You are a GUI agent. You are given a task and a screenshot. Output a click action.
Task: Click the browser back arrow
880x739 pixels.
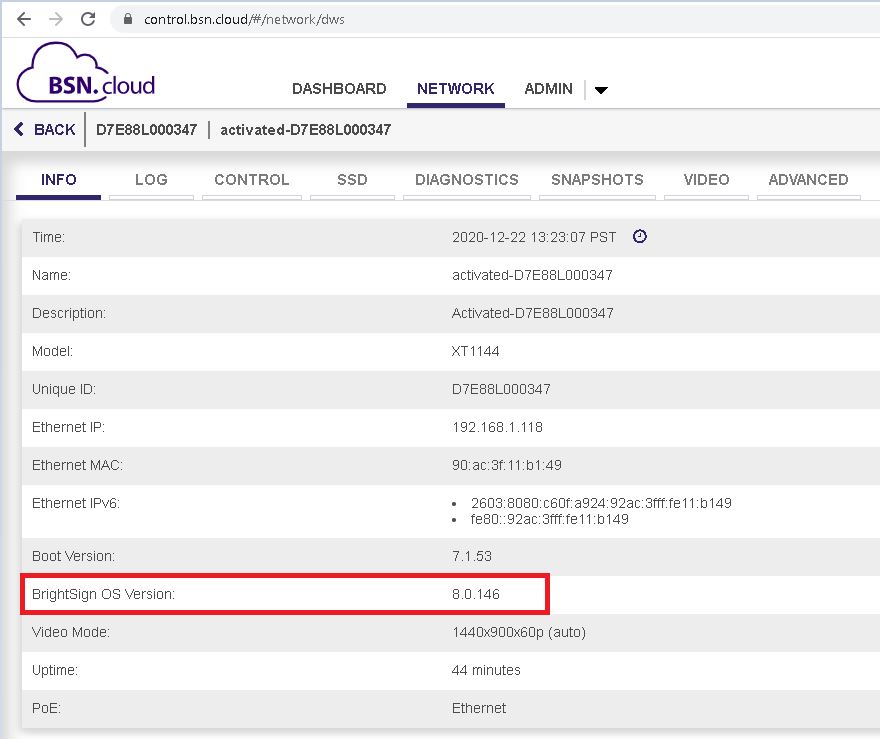(24, 19)
